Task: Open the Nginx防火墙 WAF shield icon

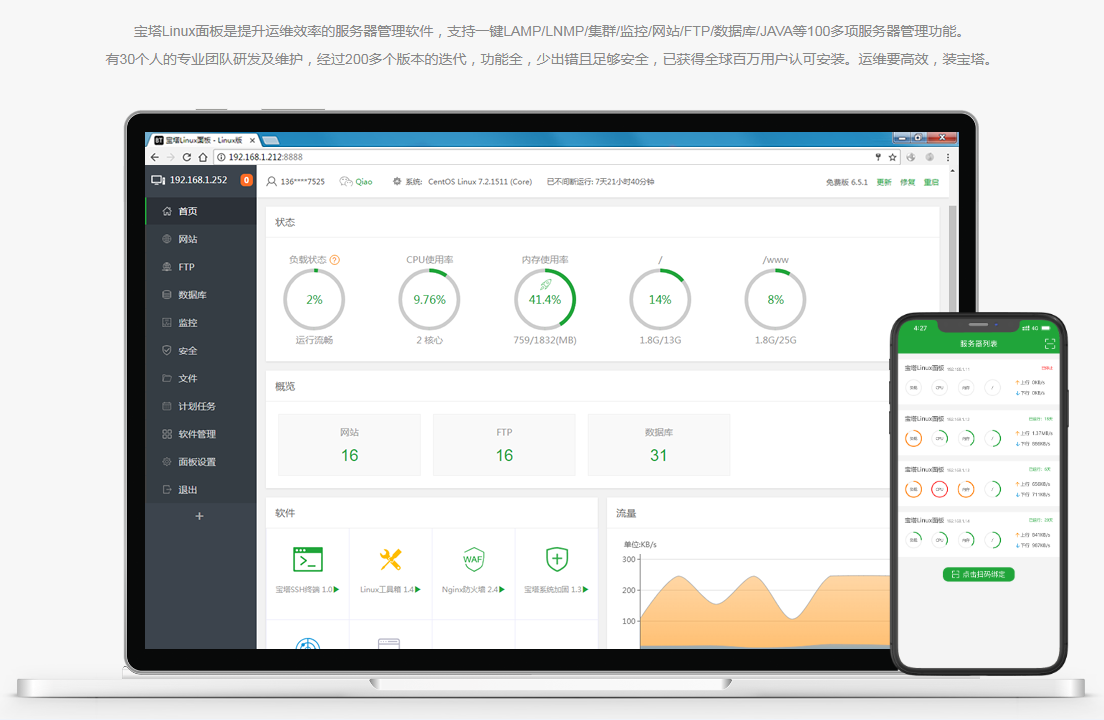Action: pos(473,559)
